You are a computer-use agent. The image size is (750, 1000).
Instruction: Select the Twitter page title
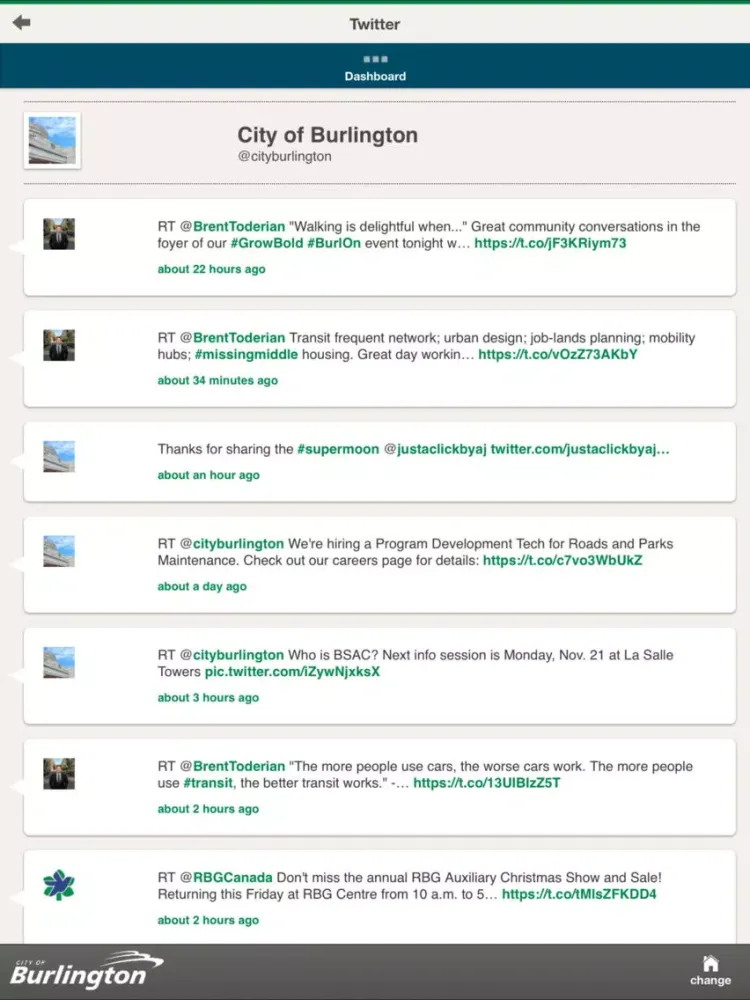pos(375,24)
